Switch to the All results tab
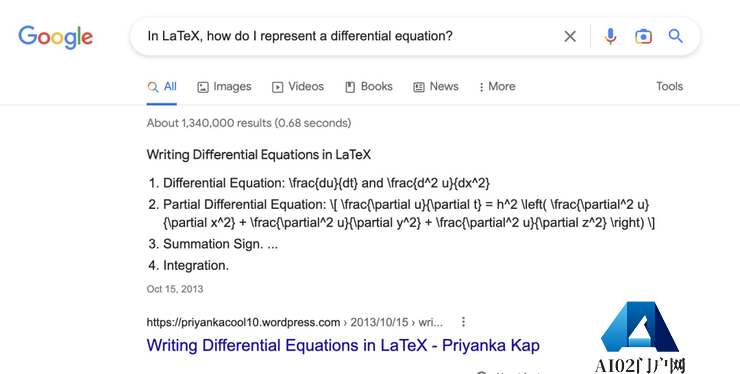 click(x=162, y=87)
